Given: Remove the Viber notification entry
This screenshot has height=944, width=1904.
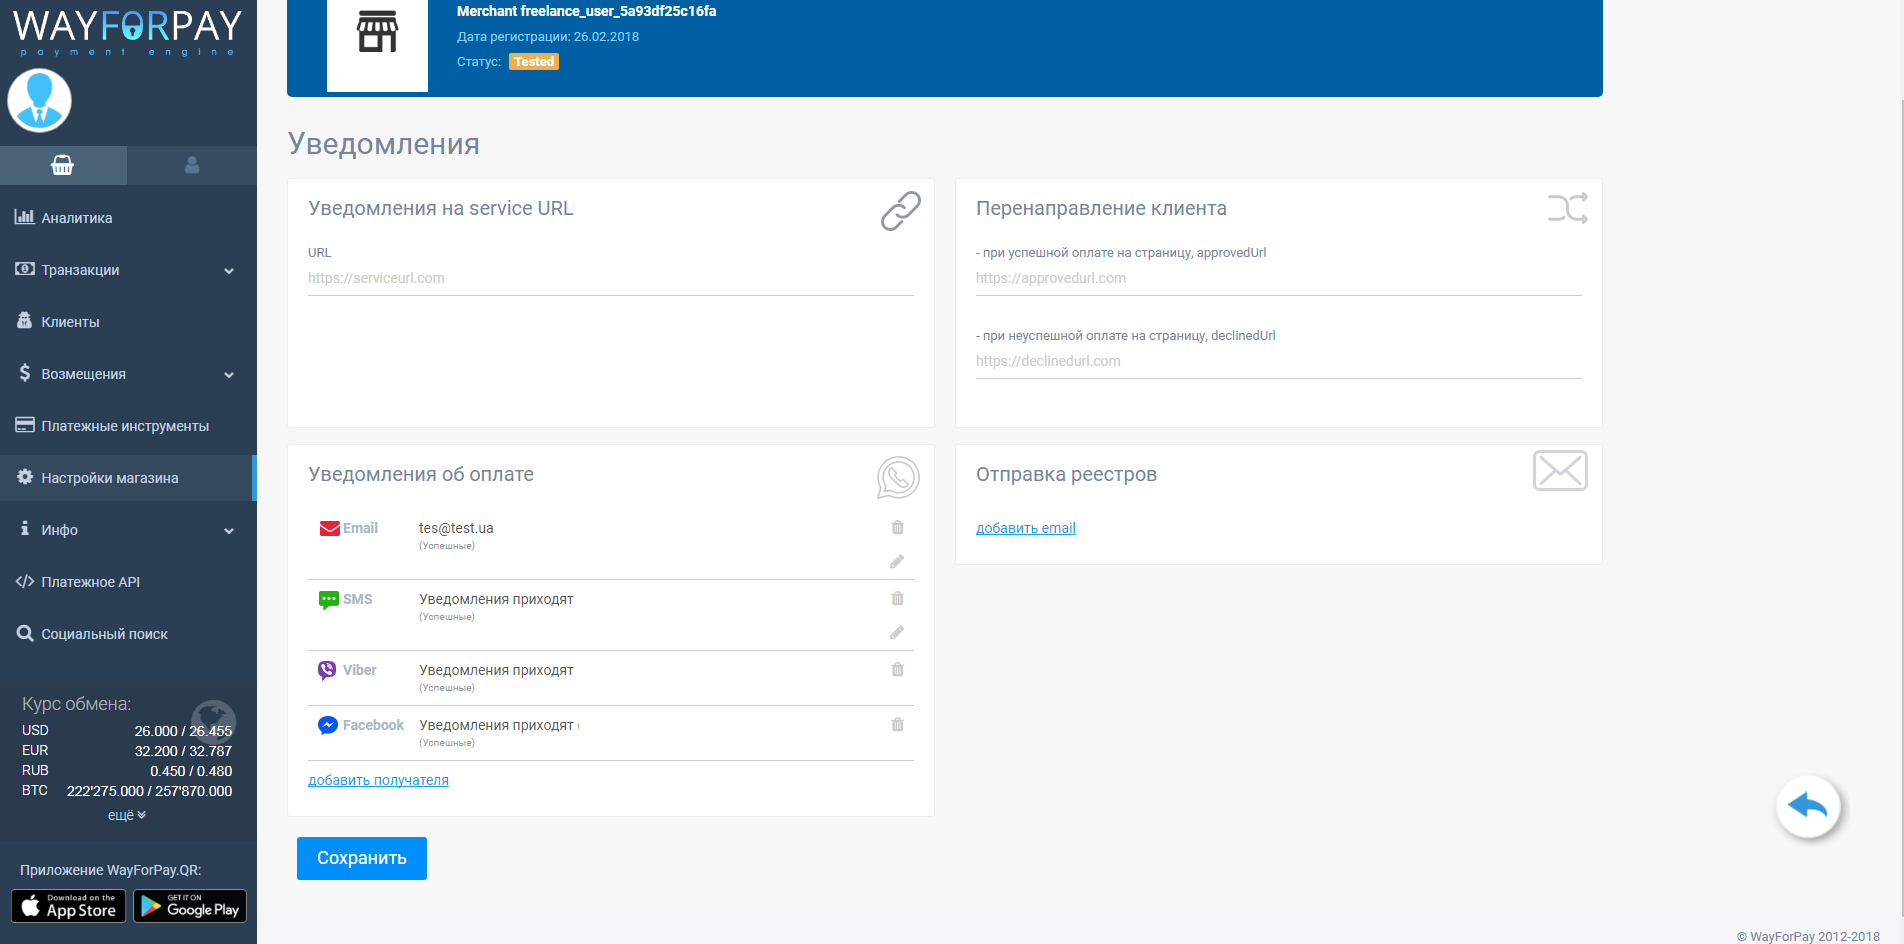Looking at the screenshot, I should point(897,670).
